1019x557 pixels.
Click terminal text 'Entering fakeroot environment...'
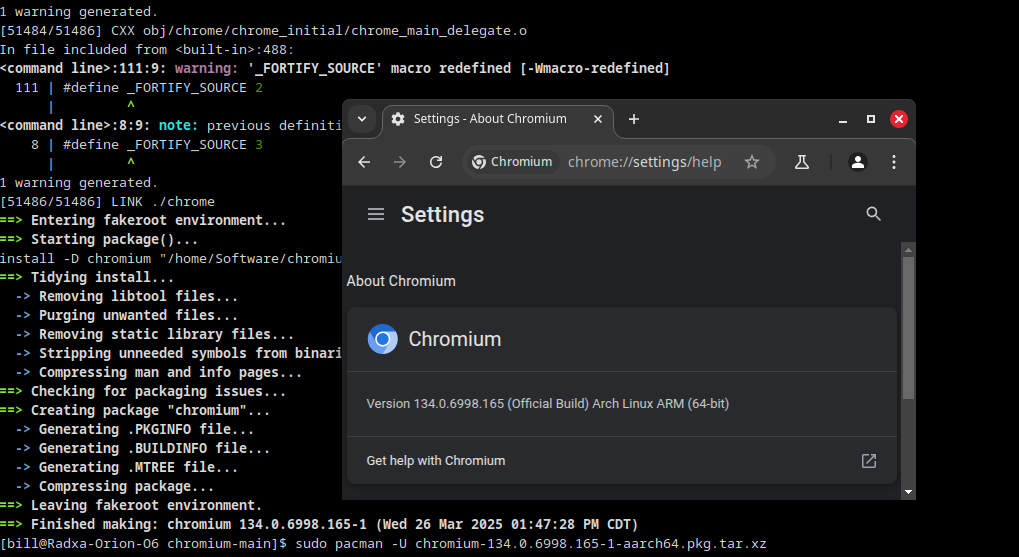159,220
